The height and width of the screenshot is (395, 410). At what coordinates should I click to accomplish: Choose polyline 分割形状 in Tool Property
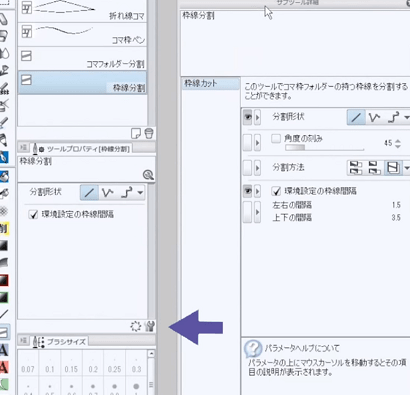[x=108, y=193]
